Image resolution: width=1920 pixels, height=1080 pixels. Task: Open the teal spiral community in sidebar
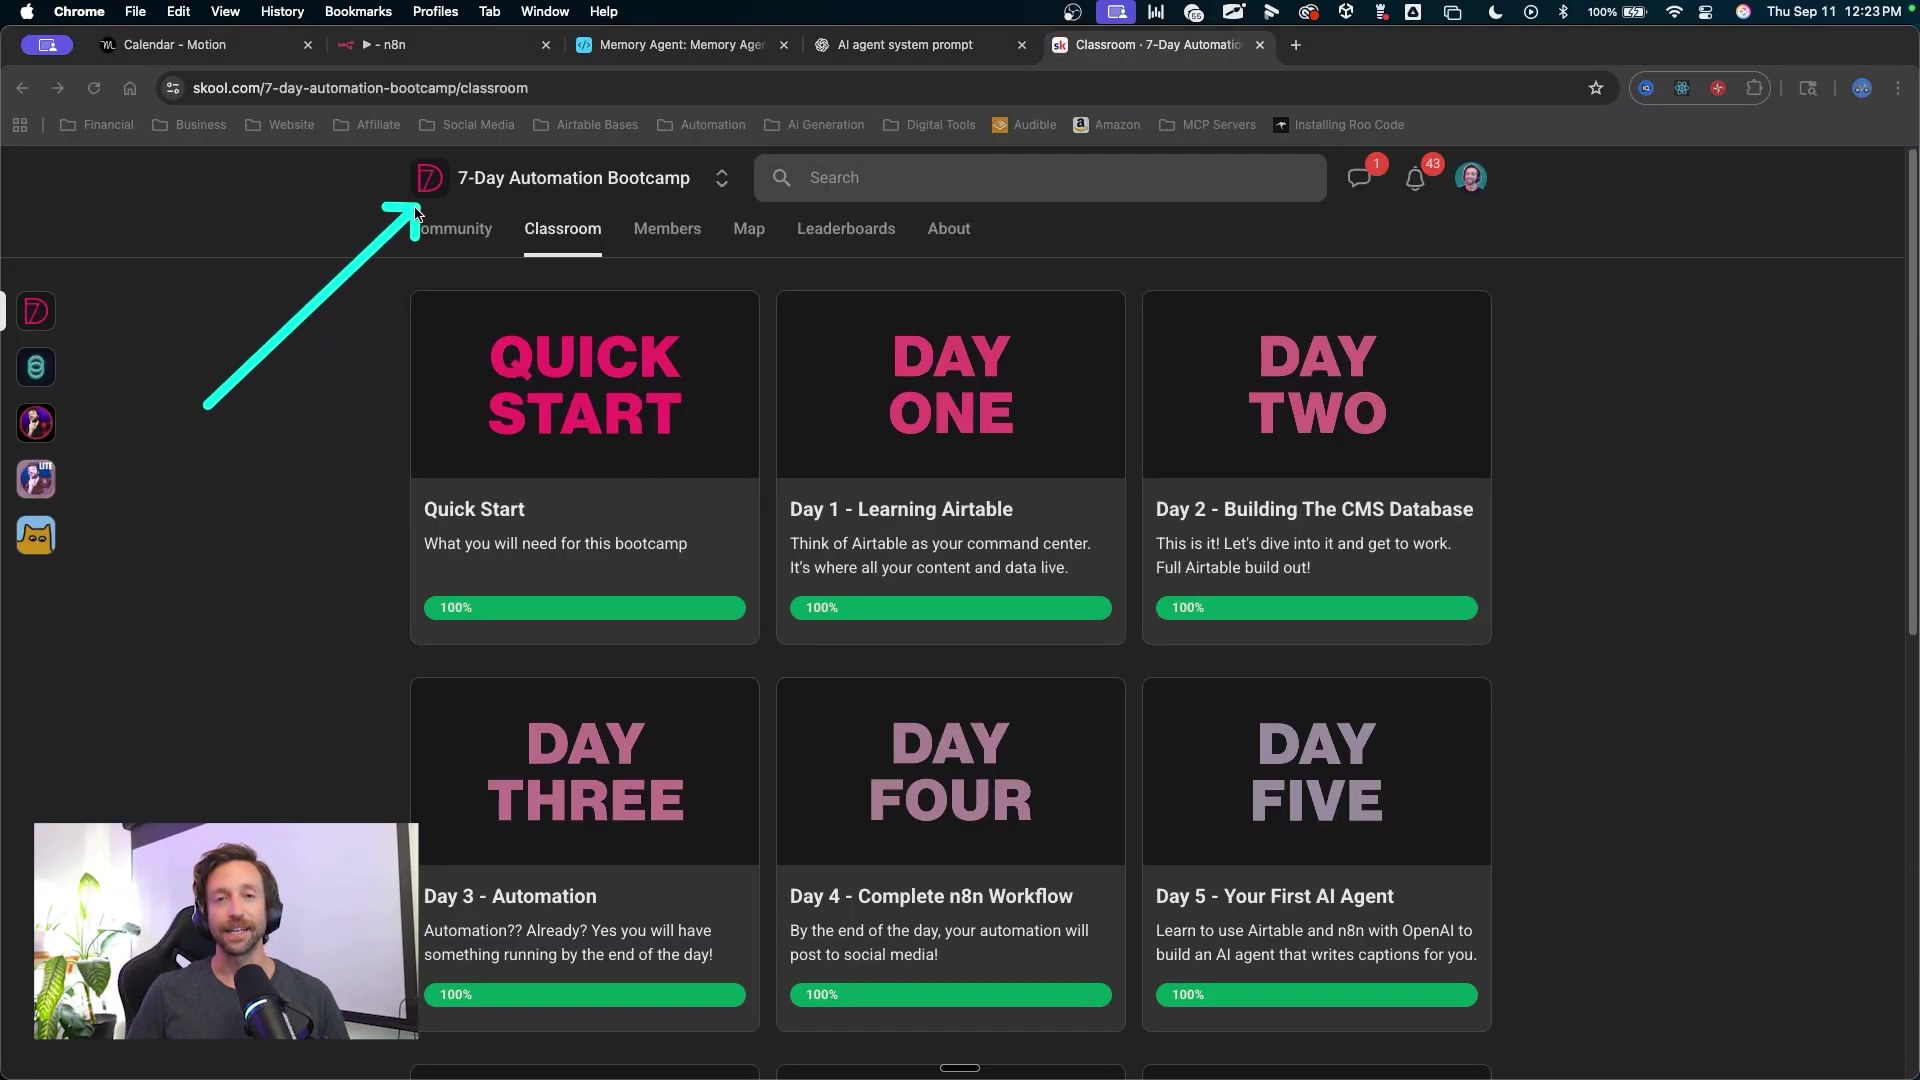(36, 368)
